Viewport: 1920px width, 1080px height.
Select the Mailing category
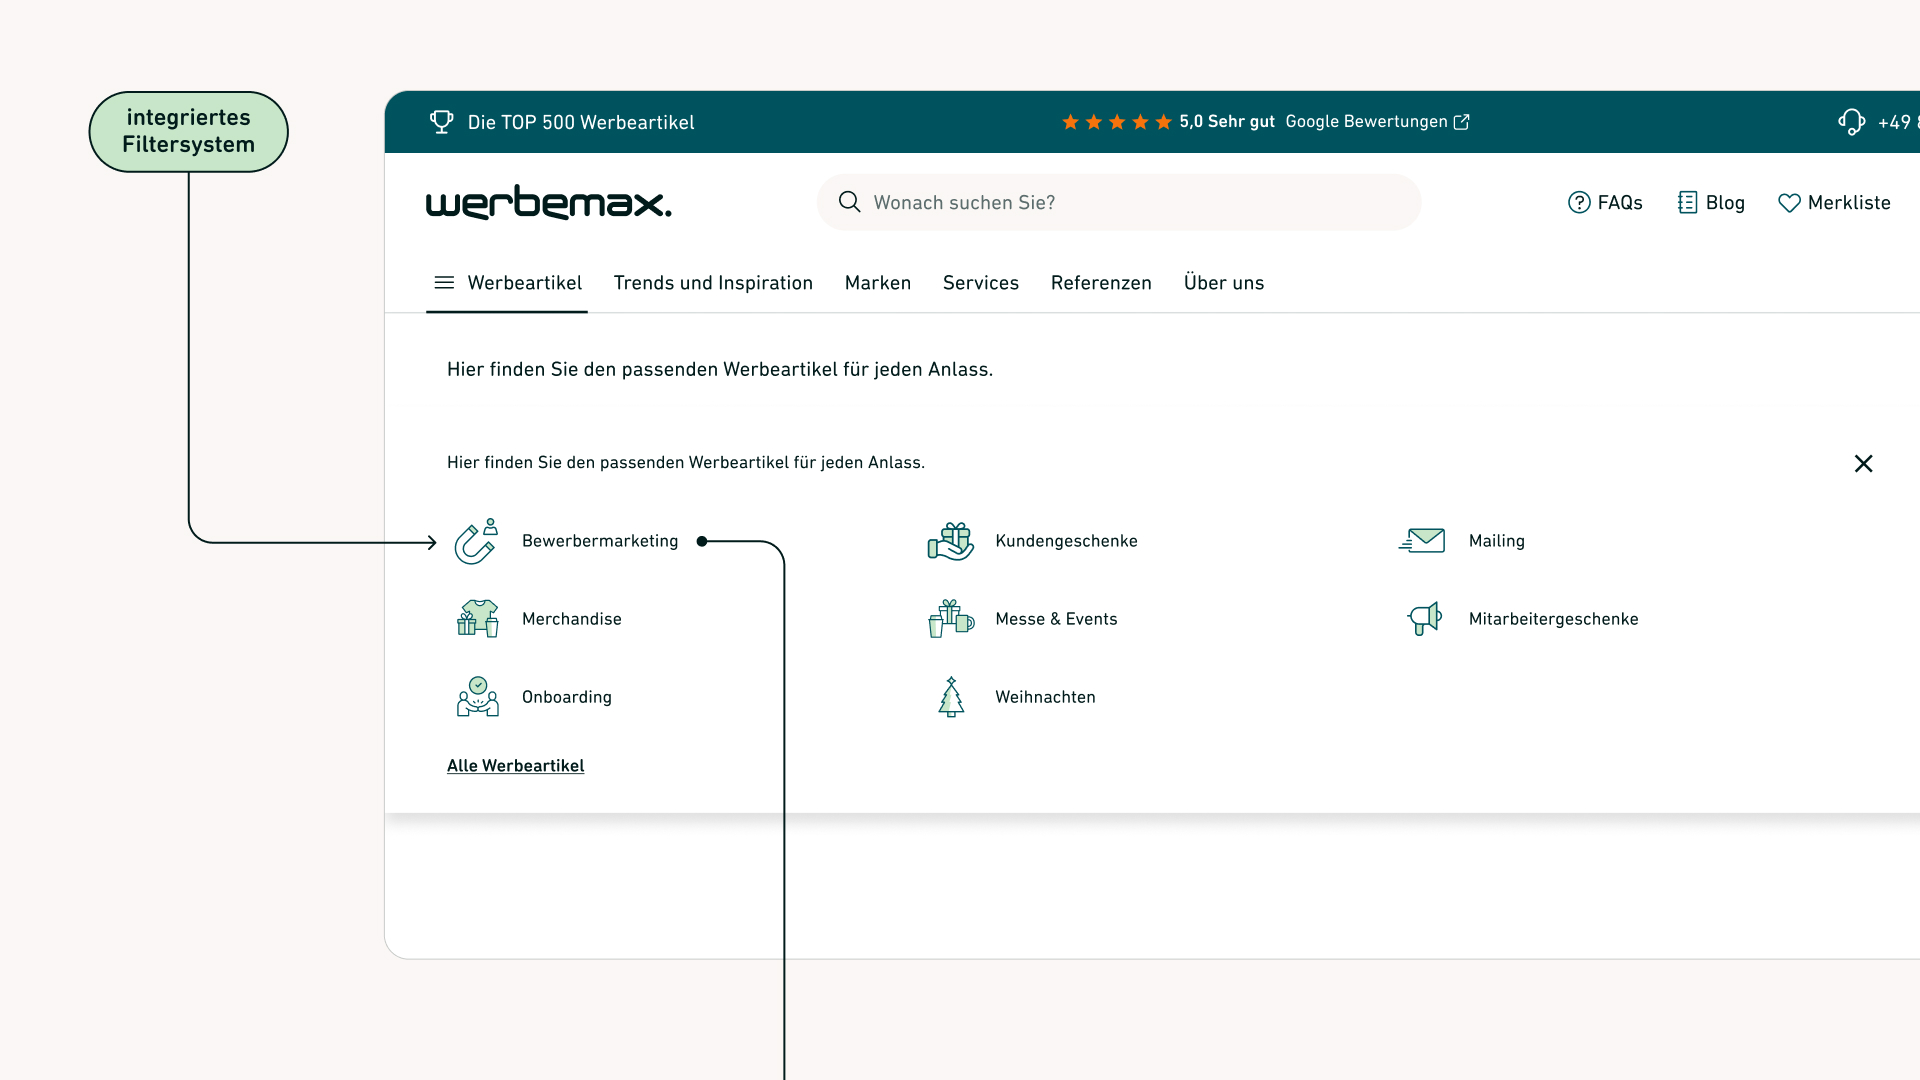1496,541
